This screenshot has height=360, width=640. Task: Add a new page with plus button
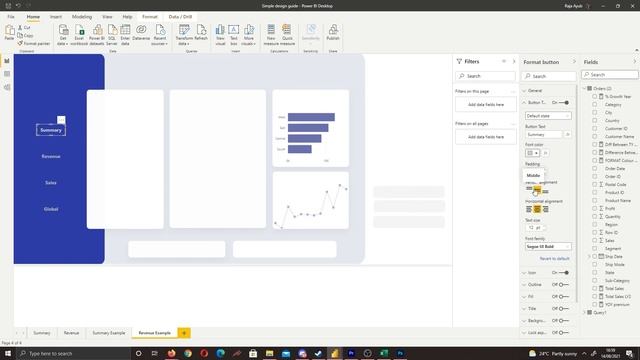click(184, 333)
